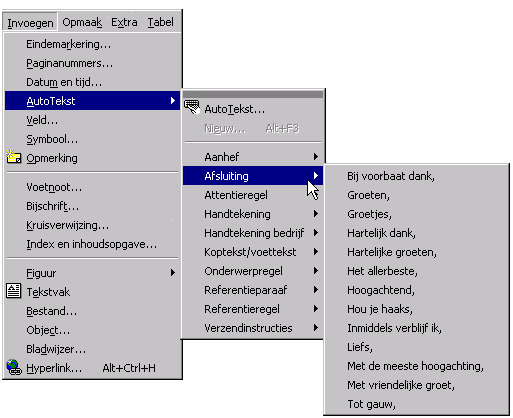Click the Opmerking note icon
The image size is (513, 418).
(14, 156)
